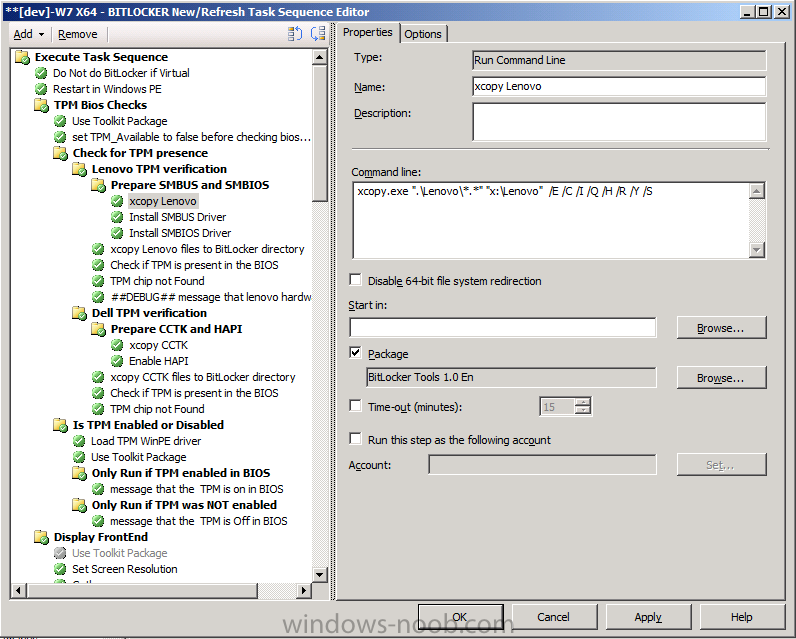Viewport: 796px width, 639px height.
Task: Click into the Start in input field
Action: 503,328
